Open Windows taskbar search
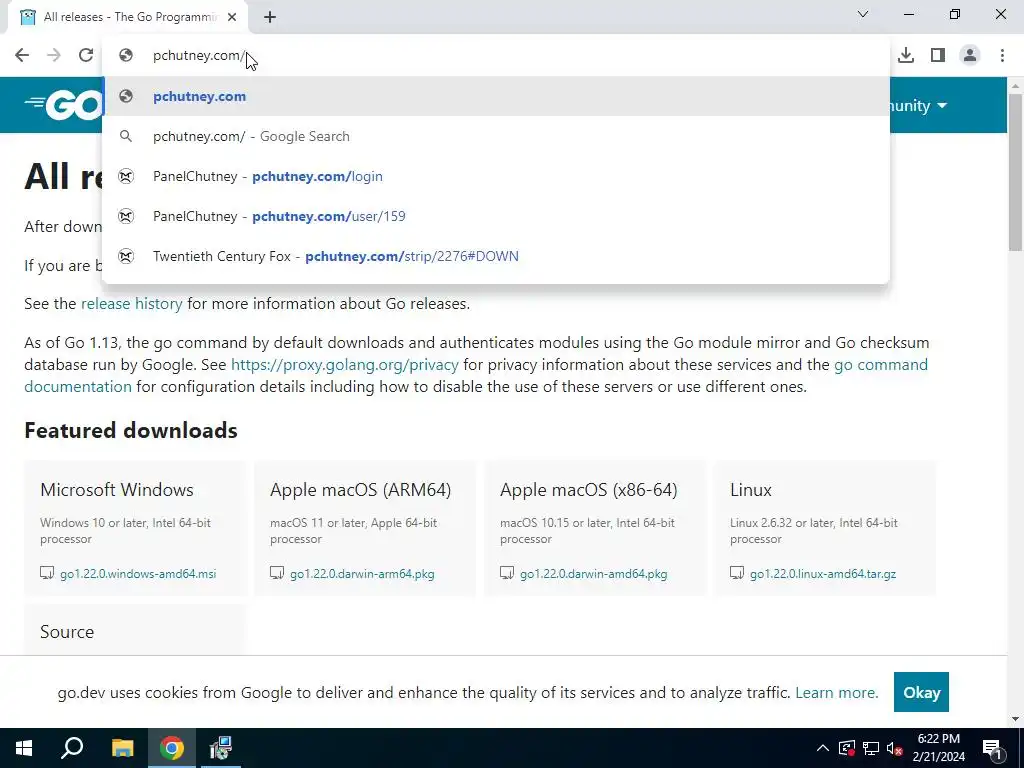Image resolution: width=1024 pixels, height=768 pixels. point(72,748)
